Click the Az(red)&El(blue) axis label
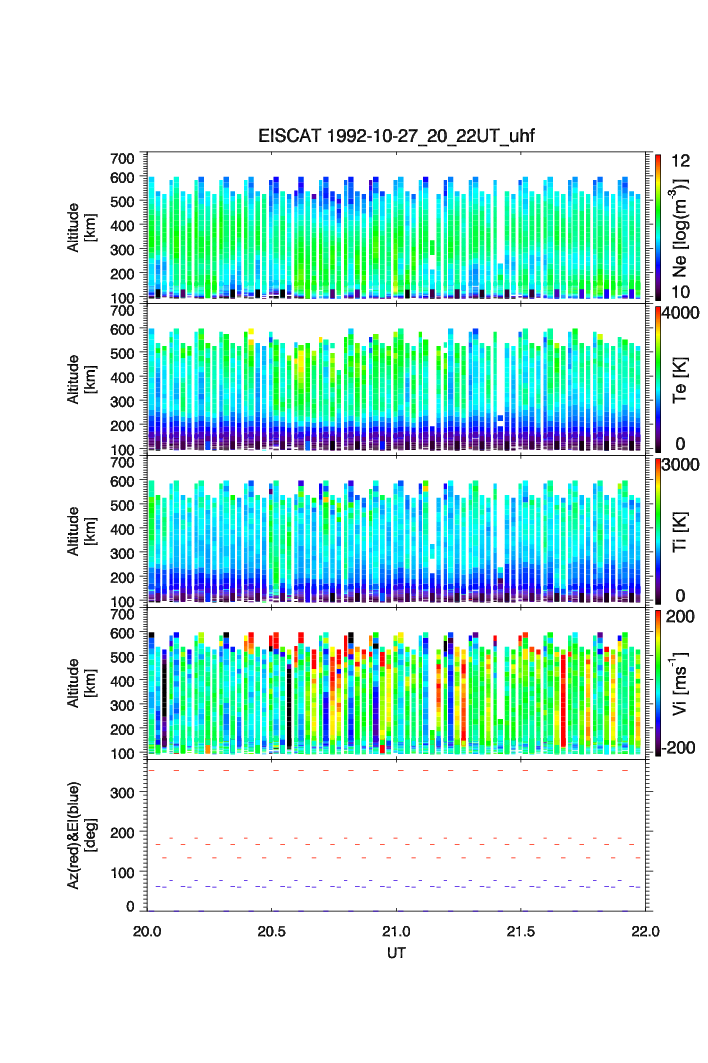This screenshot has height=1063, width=708. 81,835
